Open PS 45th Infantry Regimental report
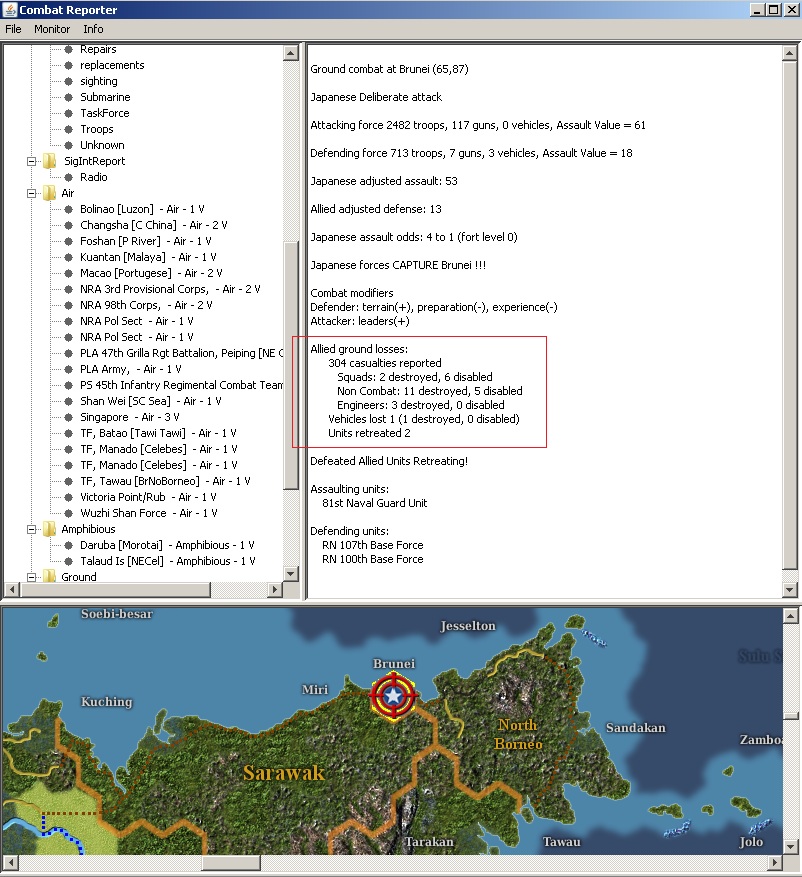Screen dimensions: 802x877 point(181,385)
